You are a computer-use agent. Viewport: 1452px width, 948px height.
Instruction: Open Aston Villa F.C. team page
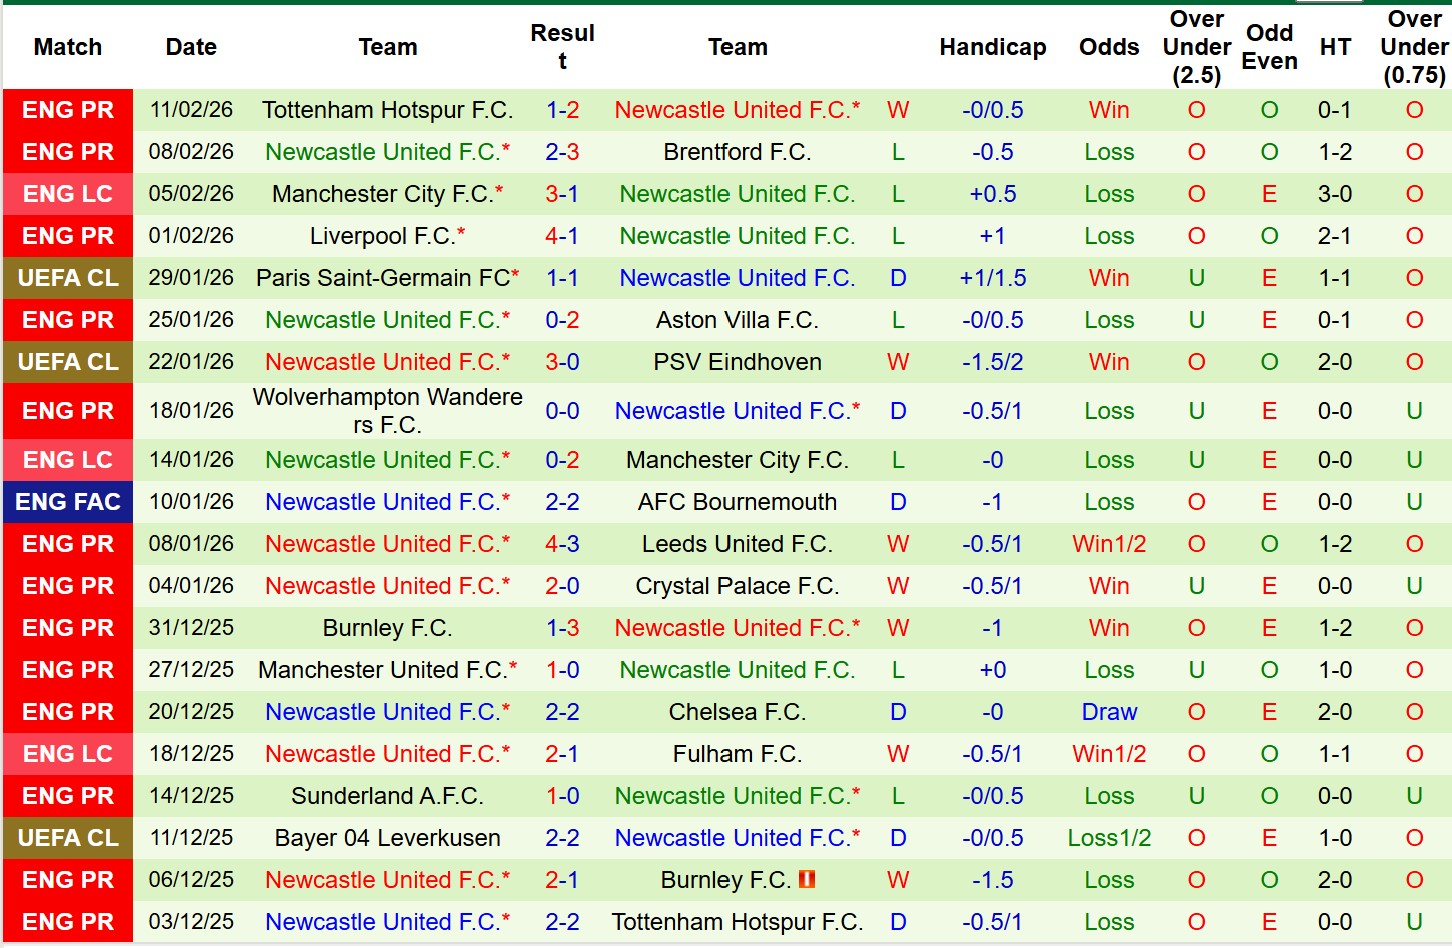pyautogui.click(x=737, y=320)
